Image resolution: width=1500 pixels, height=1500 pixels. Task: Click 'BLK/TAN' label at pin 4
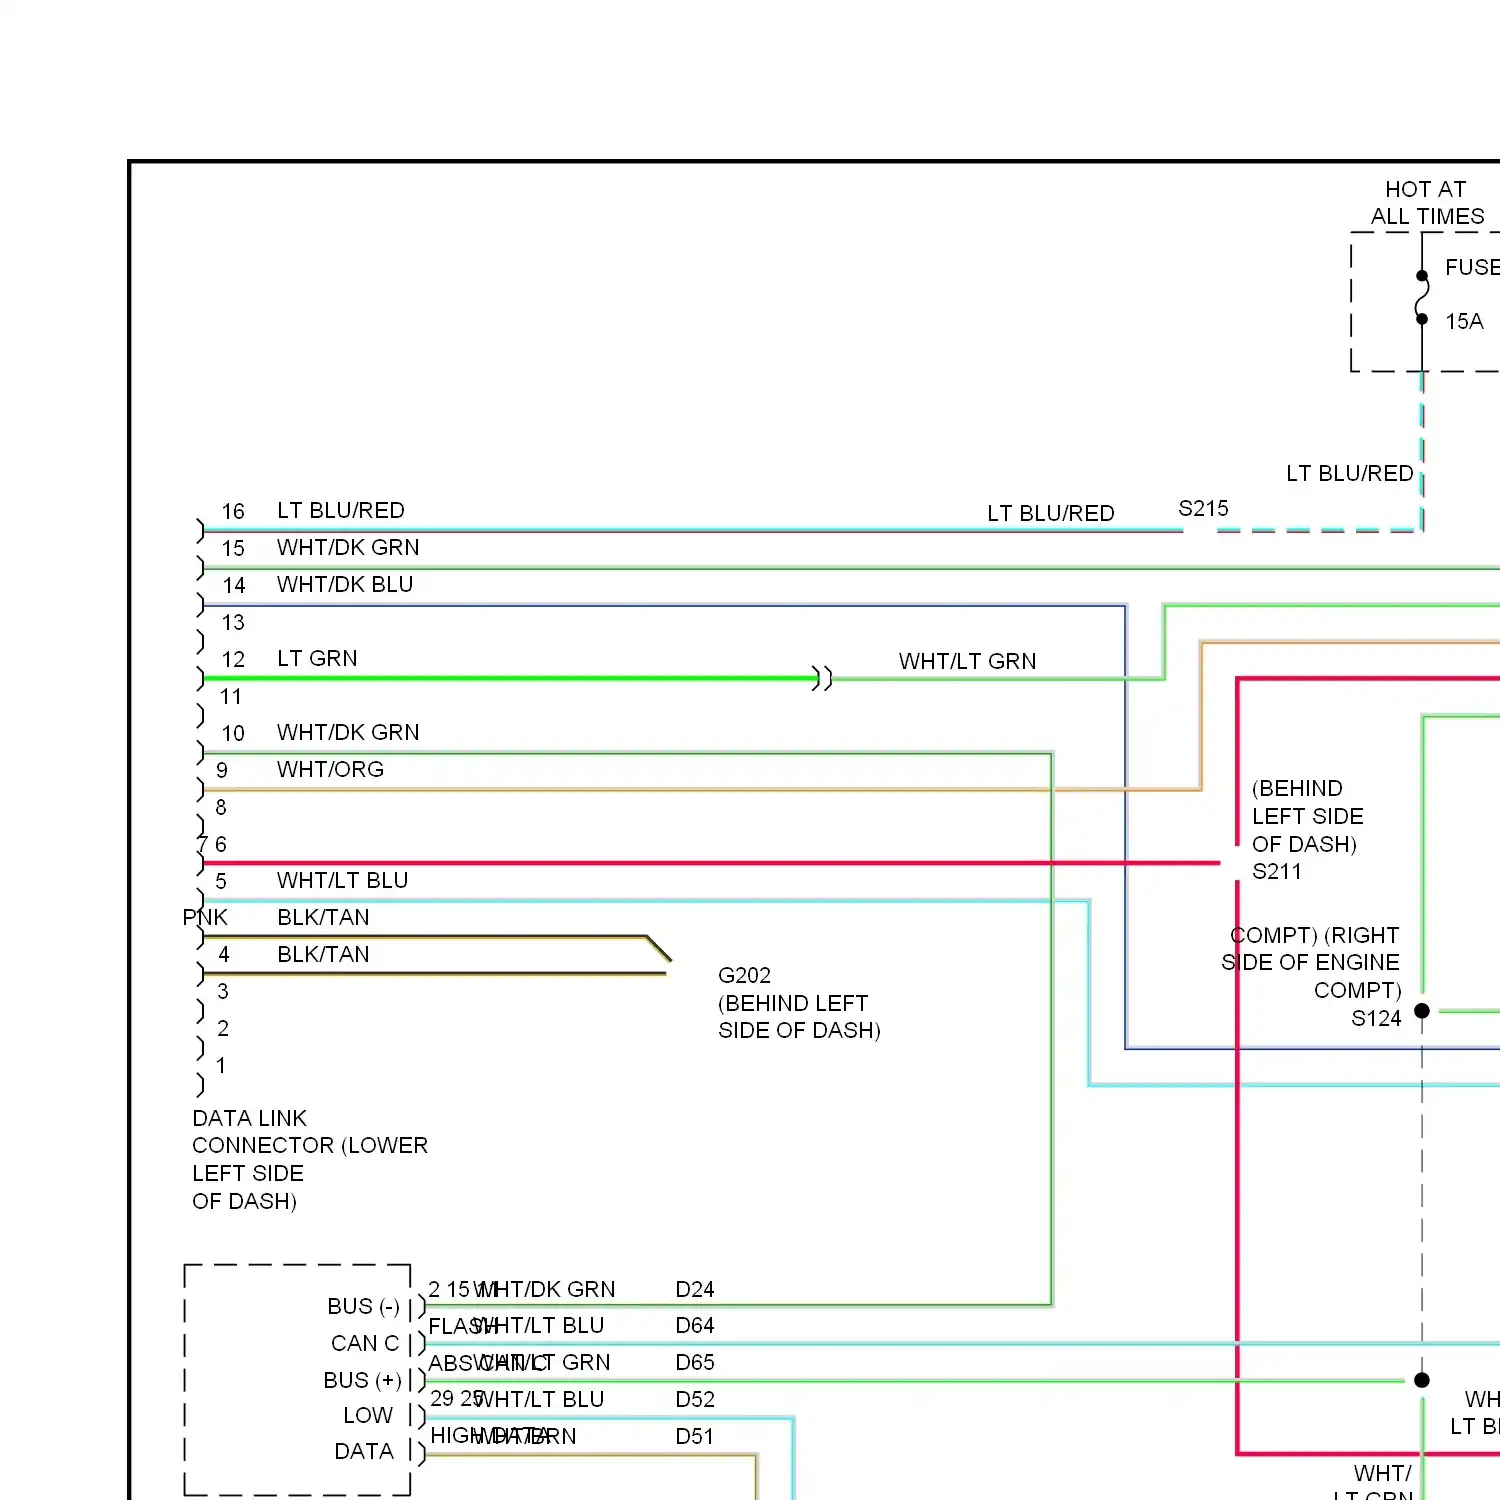coord(323,954)
